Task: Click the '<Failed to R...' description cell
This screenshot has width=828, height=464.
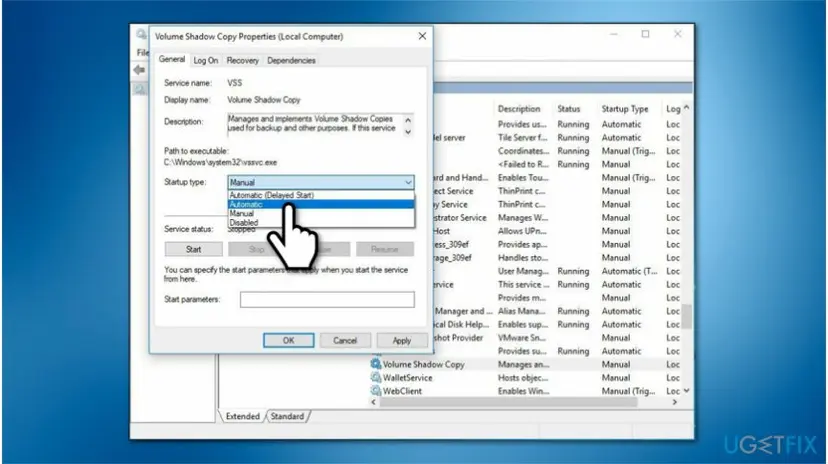Action: (x=523, y=164)
